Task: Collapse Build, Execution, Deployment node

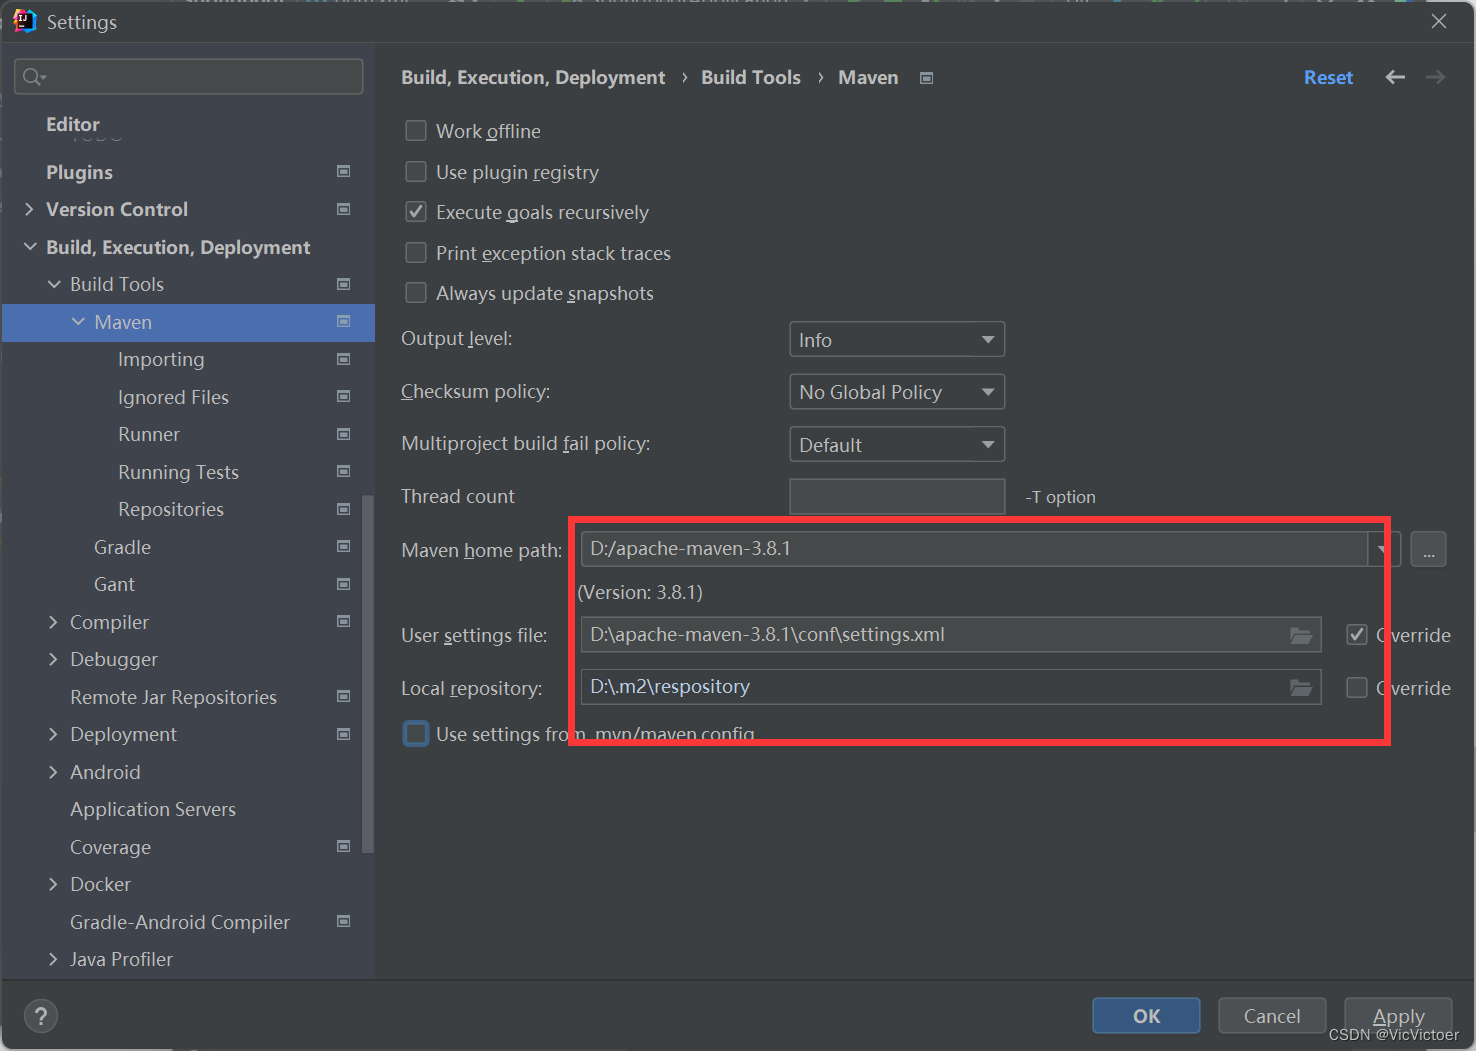Action: [29, 247]
